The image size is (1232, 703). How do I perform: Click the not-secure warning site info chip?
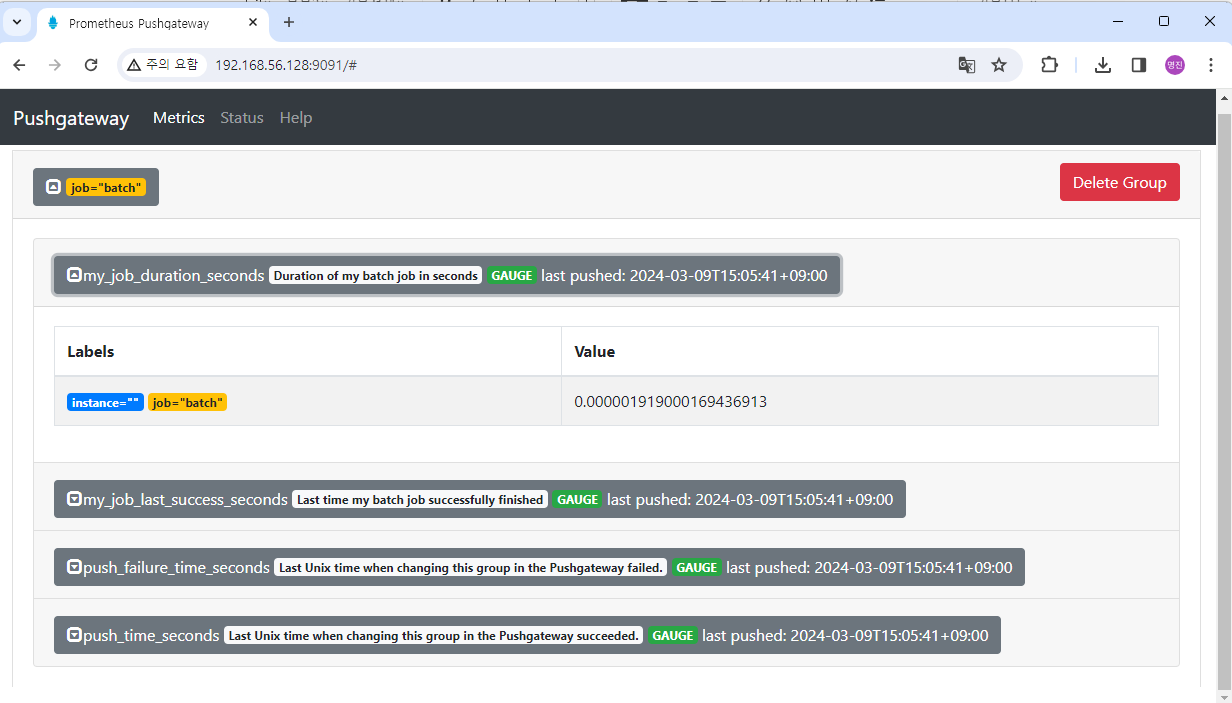tap(163, 65)
